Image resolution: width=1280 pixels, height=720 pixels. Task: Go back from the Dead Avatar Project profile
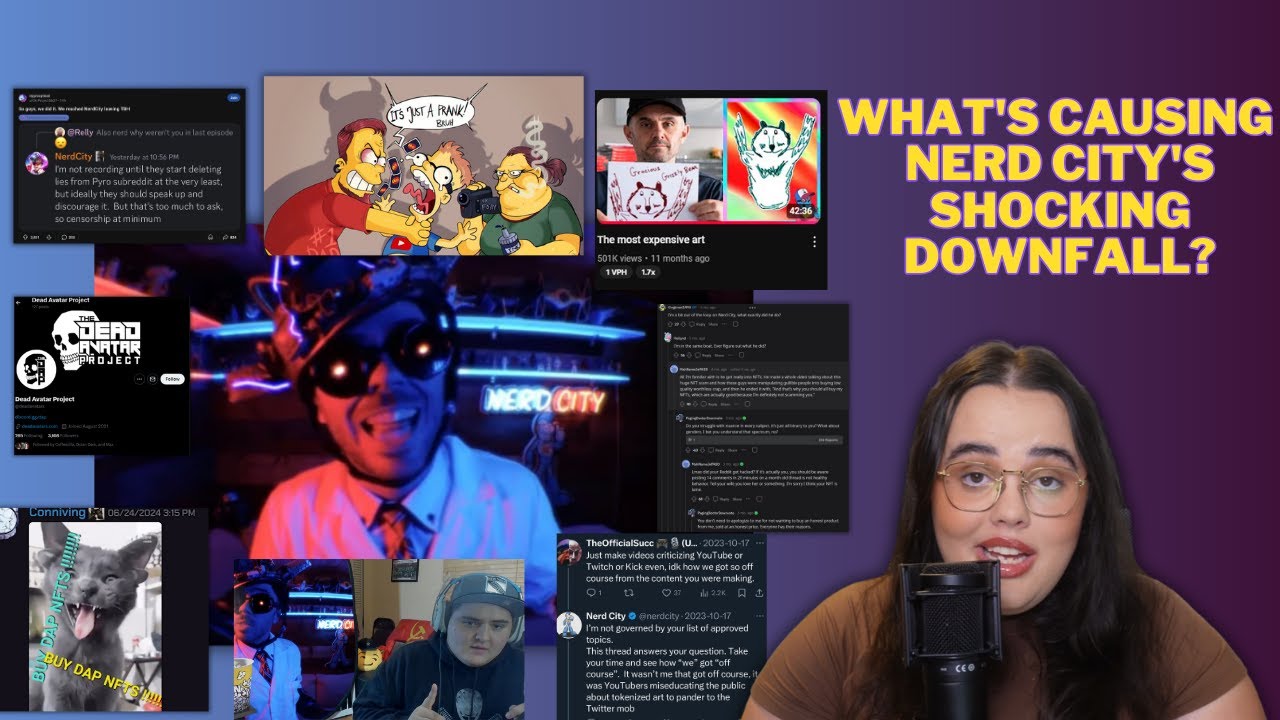(18, 302)
